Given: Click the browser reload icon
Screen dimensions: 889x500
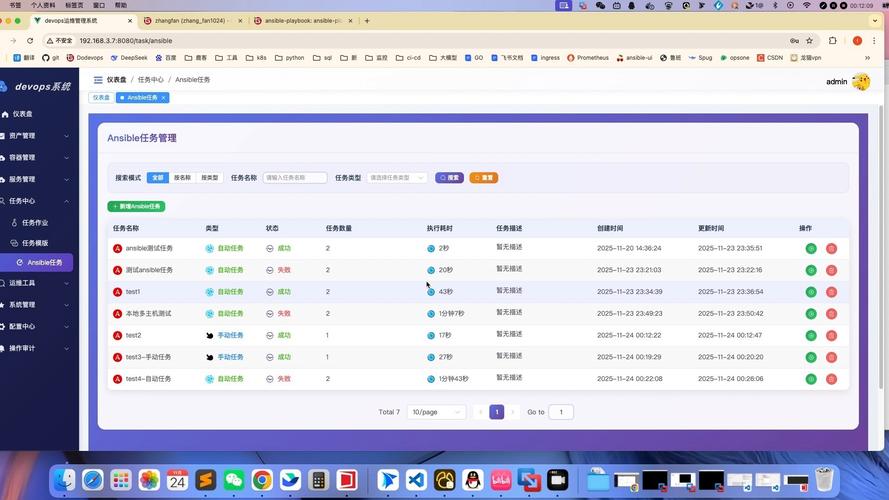Looking at the screenshot, I should (30, 41).
